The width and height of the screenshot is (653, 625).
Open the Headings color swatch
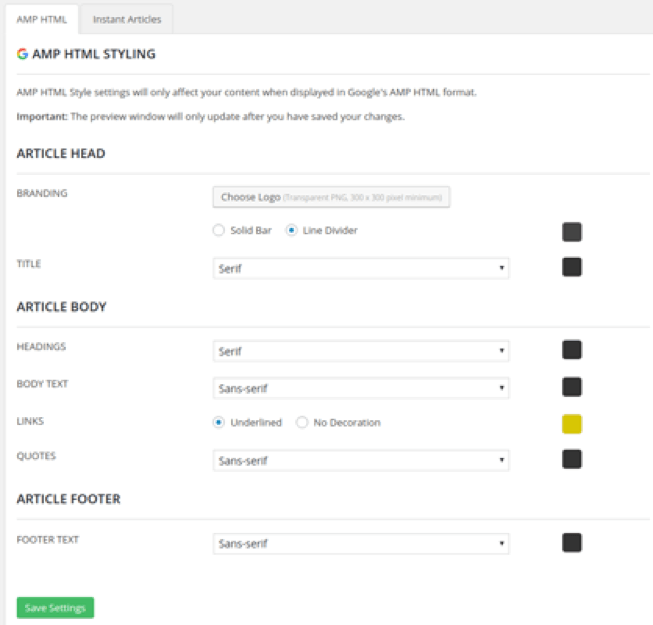pos(572,350)
